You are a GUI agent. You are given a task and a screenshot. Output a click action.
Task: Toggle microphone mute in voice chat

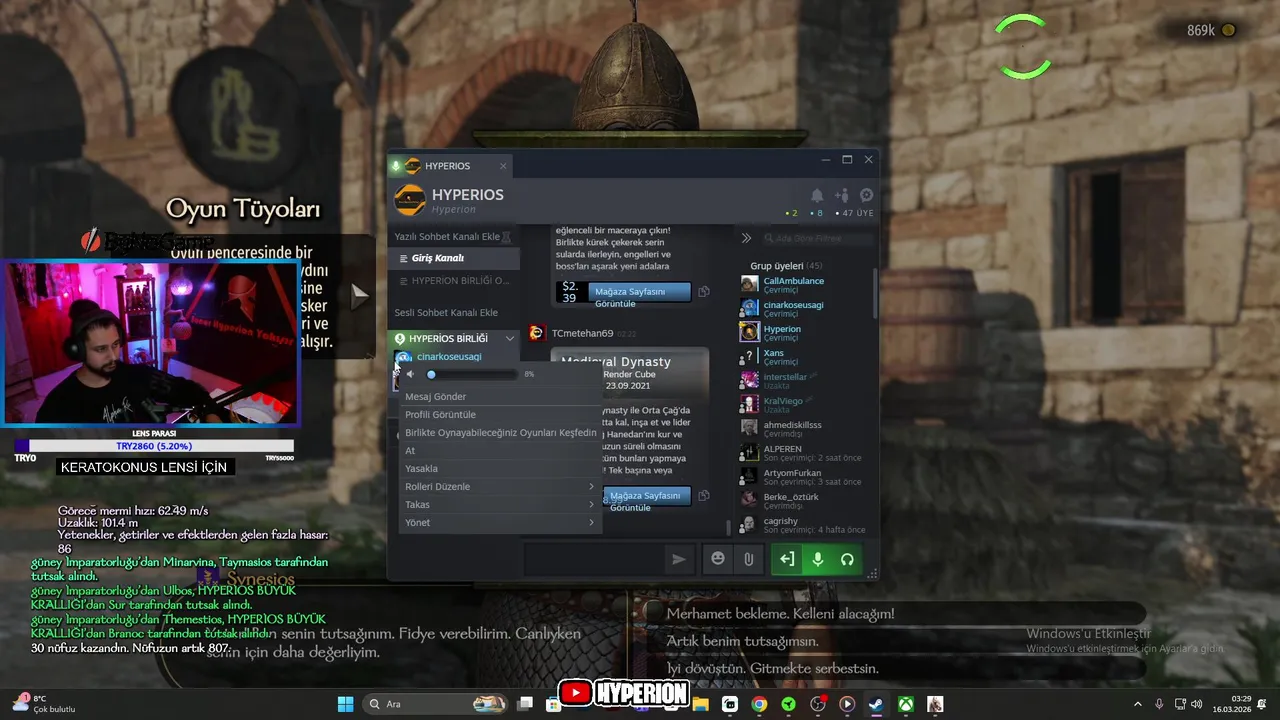point(817,559)
